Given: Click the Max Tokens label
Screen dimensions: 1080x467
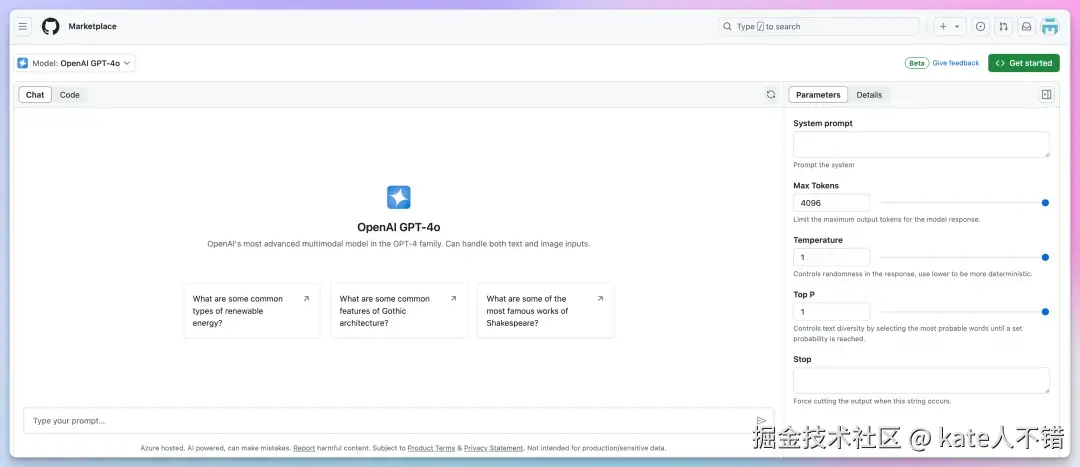Looking at the screenshot, I should coord(816,185).
